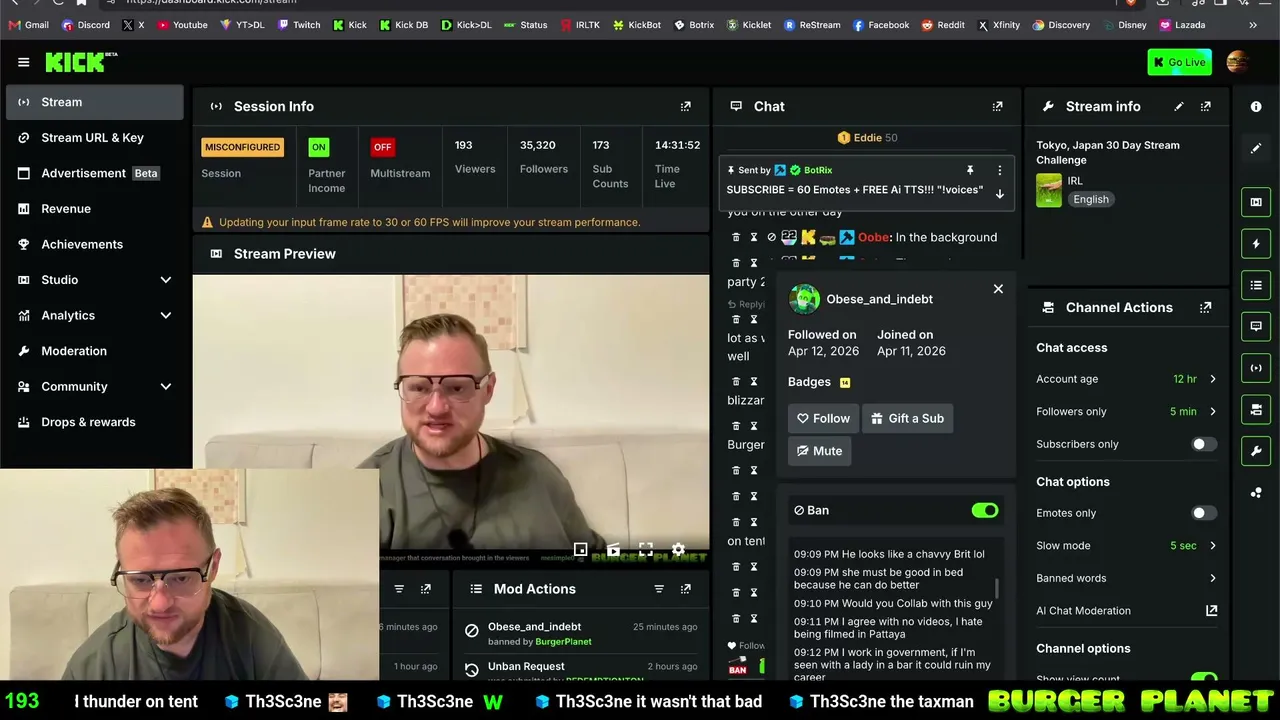Open the Twitch bookmark

[x=299, y=25]
